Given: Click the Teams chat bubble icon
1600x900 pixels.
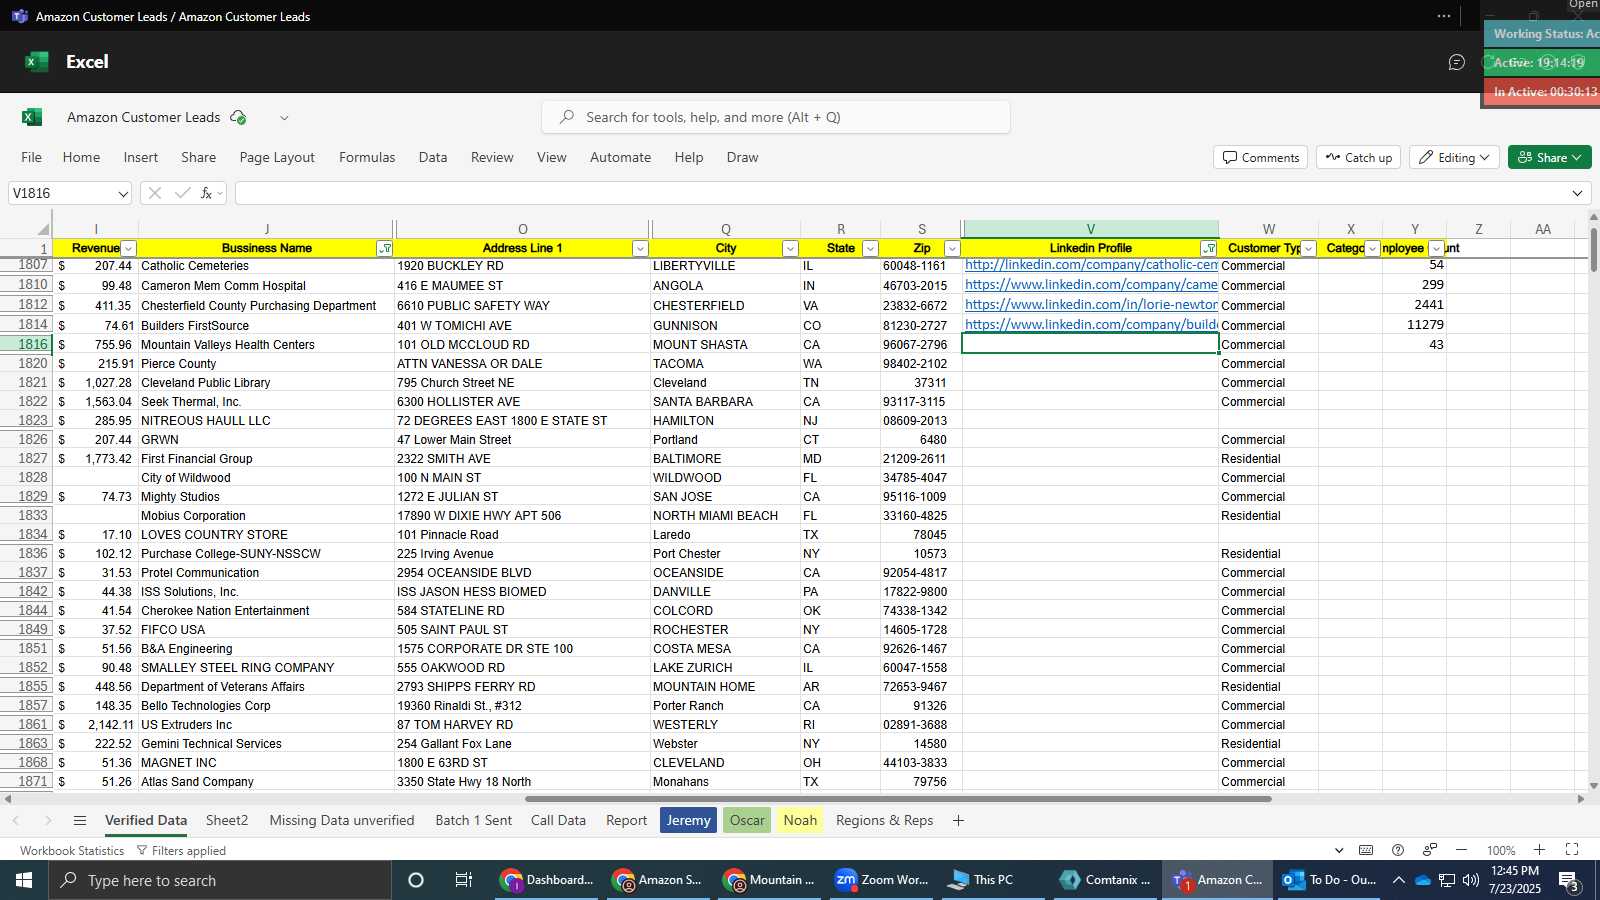Looking at the screenshot, I should point(1456,62).
